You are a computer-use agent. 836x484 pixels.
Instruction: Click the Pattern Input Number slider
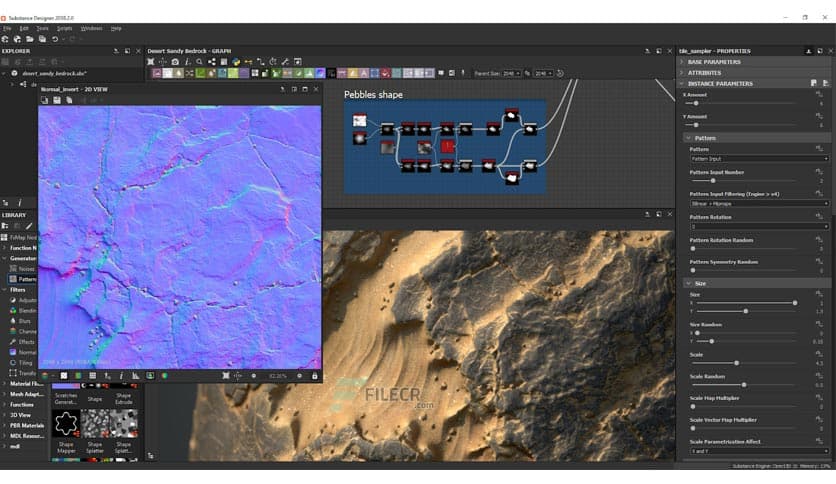coord(713,181)
